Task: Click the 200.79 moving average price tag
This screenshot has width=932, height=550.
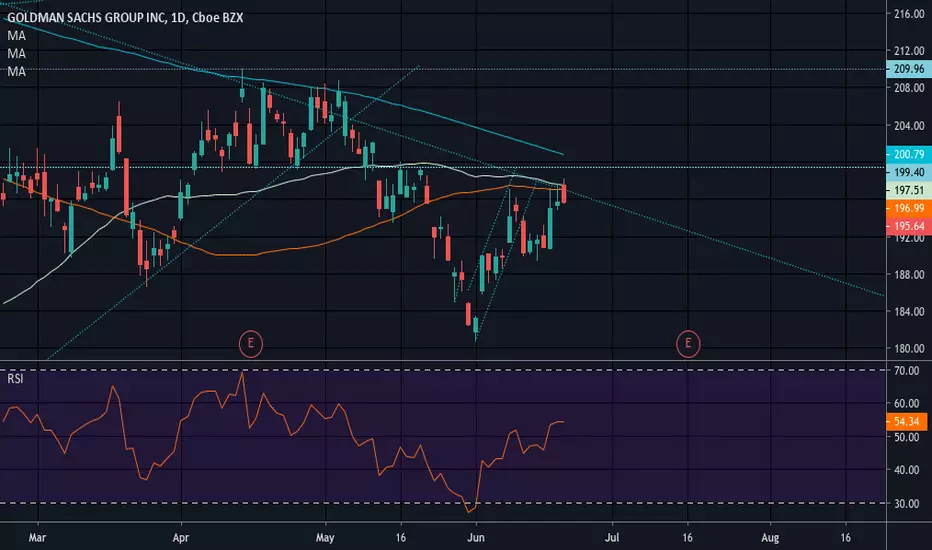Action: pos(909,155)
